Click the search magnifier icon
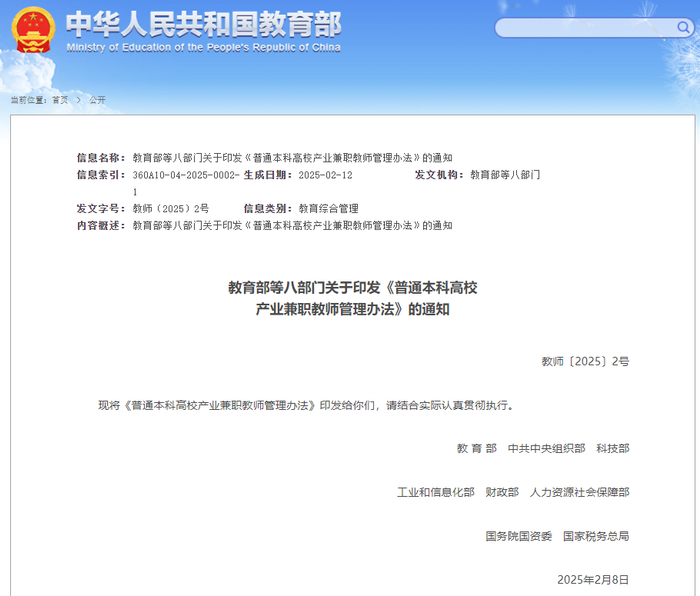700x596 pixels. tap(683, 28)
